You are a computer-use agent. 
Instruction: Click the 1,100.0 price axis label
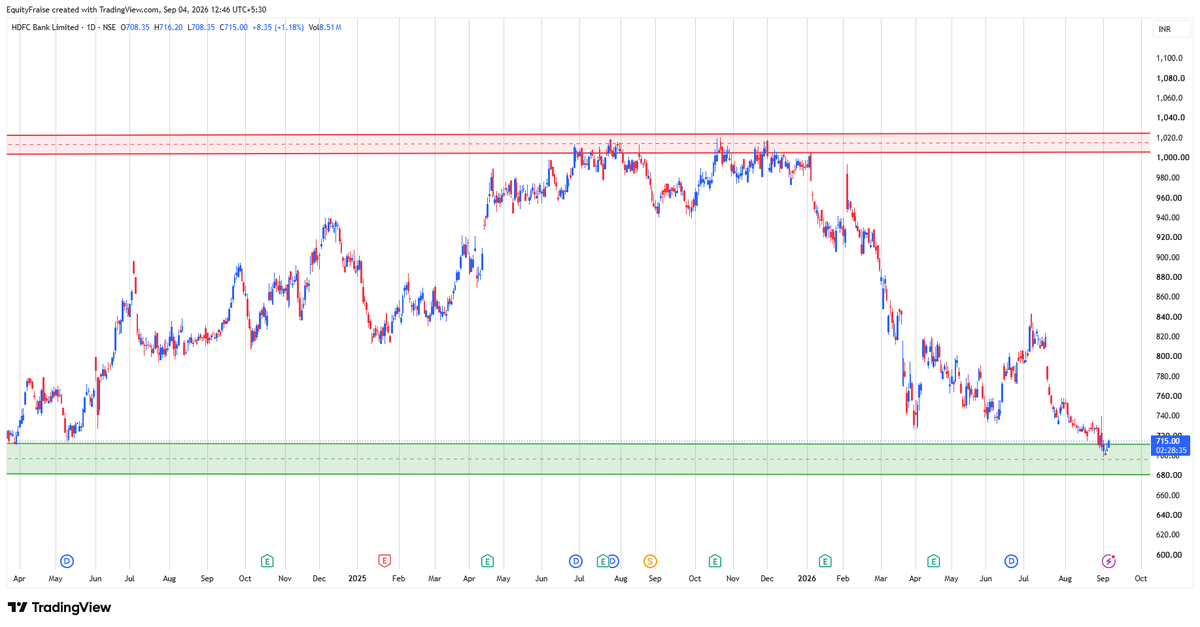[1170, 59]
